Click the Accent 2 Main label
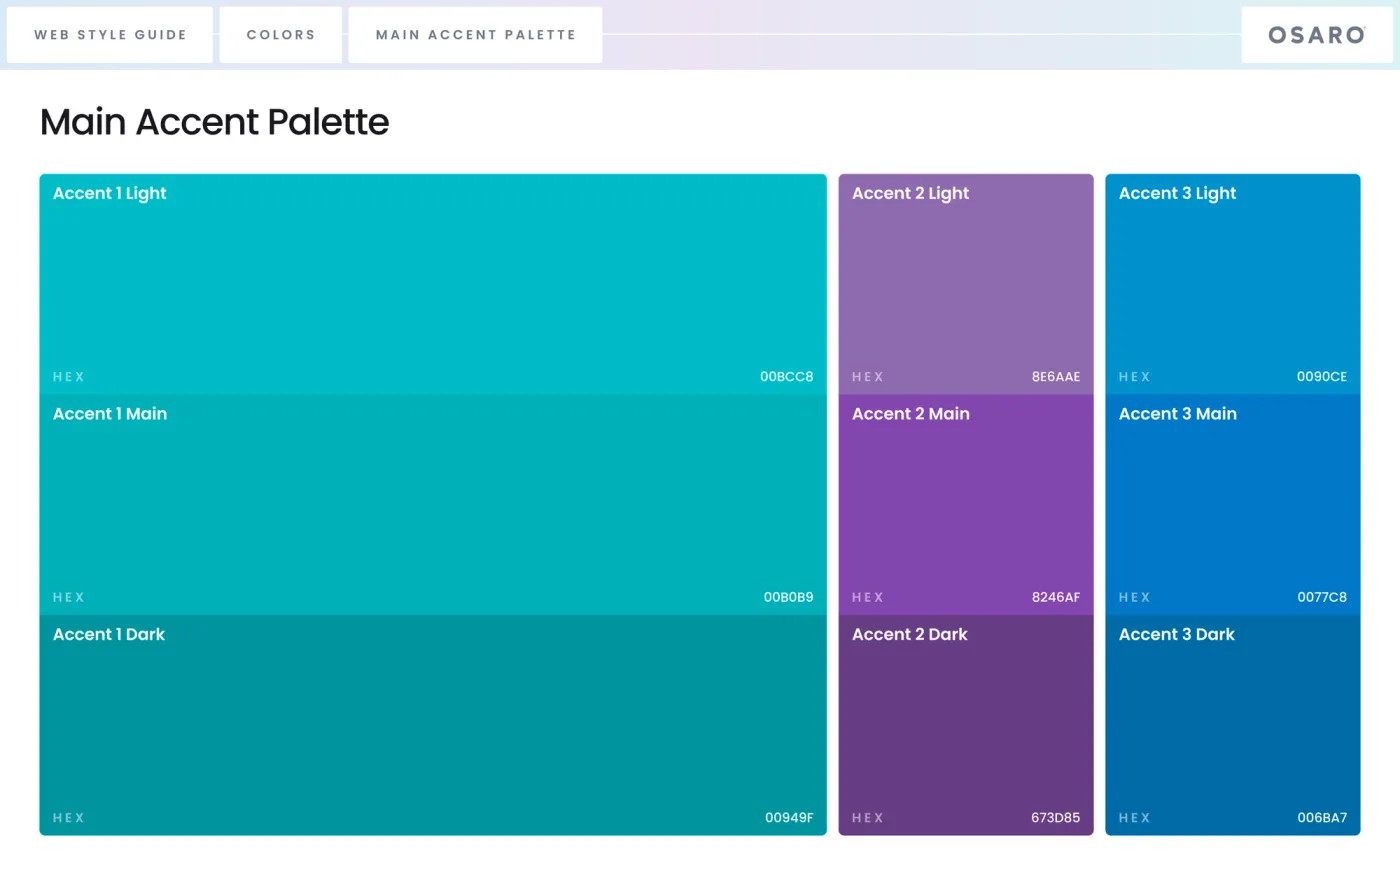This screenshot has height=875, width=1400. coord(911,414)
